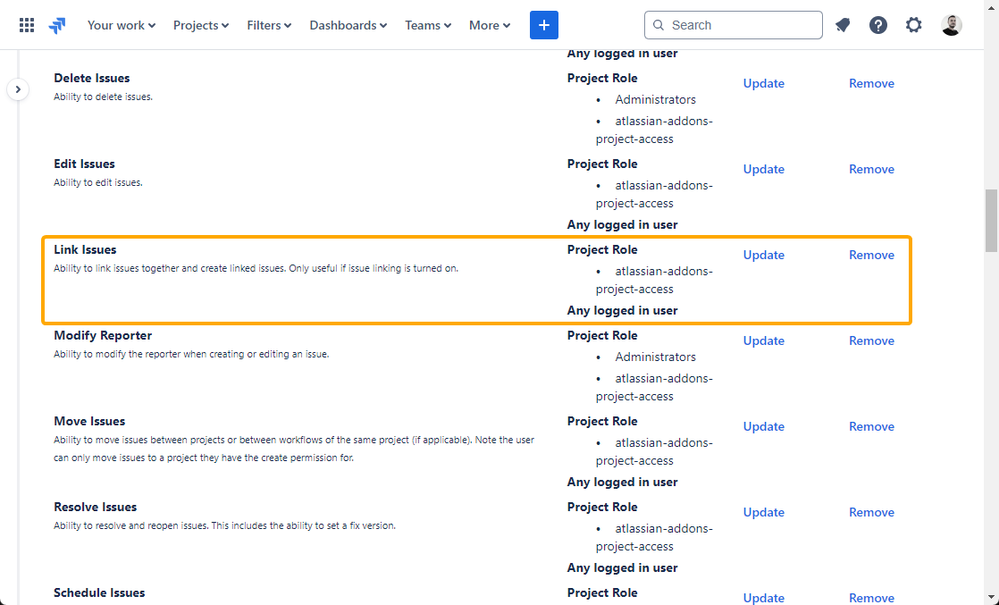The width and height of the screenshot is (999, 605).
Task: Open the settings gear icon
Action: [x=914, y=25]
